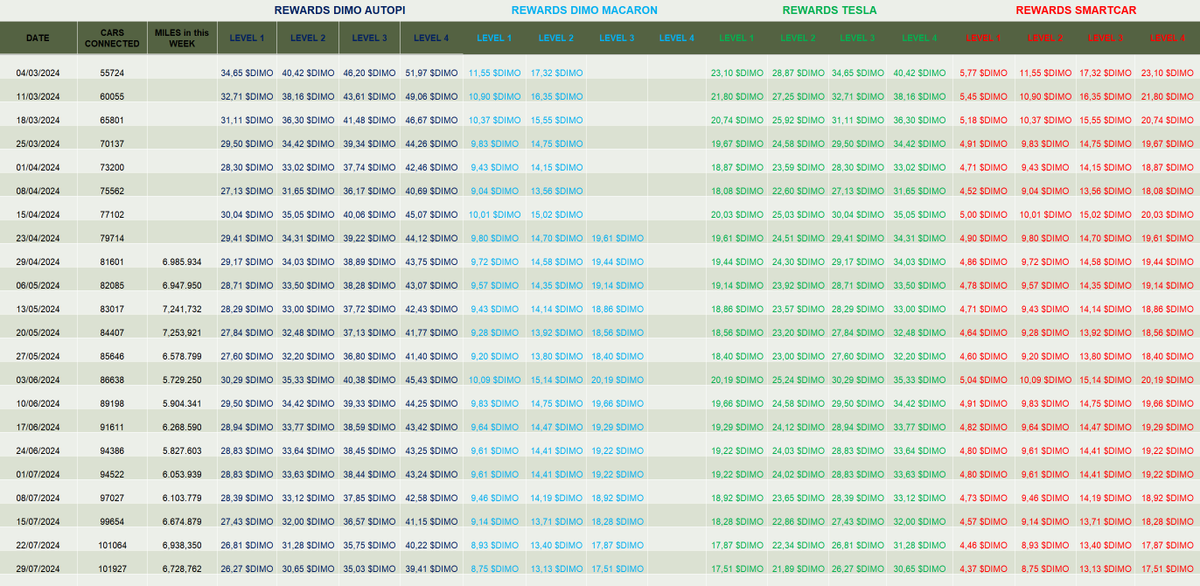
Task: Select weekly miles value 7,241,732
Action: tap(182, 309)
